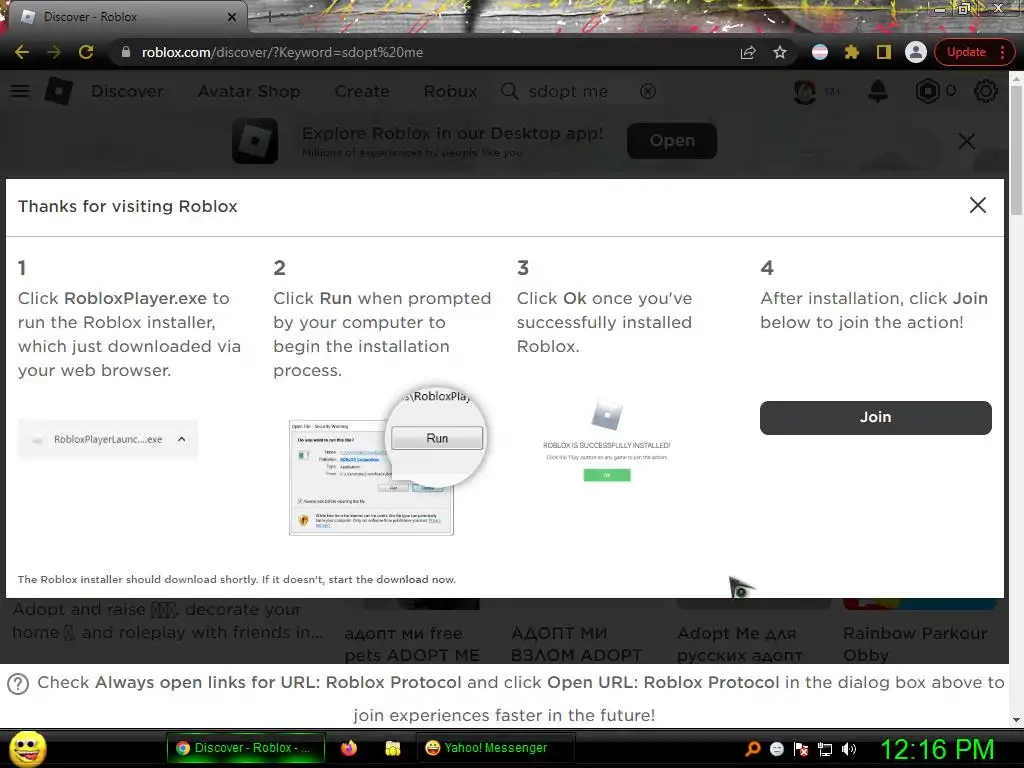1024x768 pixels.
Task: Click the Update browser button
Action: click(966, 52)
